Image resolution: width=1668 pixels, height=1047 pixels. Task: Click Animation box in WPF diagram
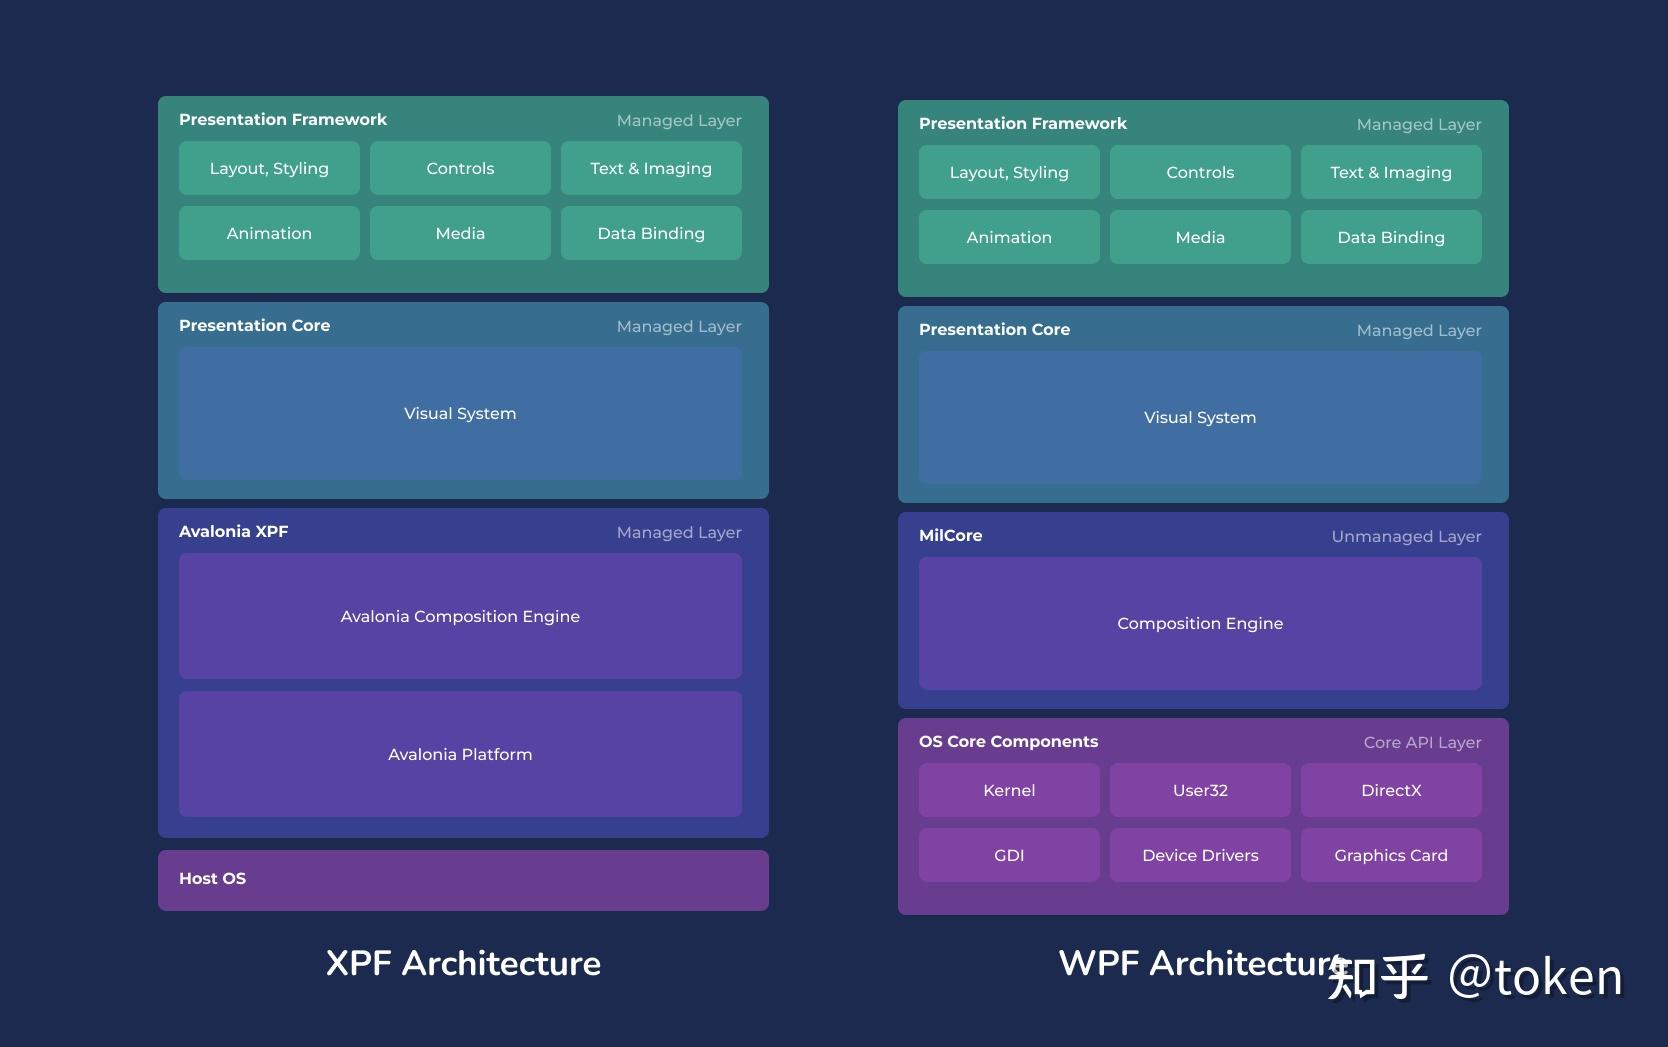1009,237
